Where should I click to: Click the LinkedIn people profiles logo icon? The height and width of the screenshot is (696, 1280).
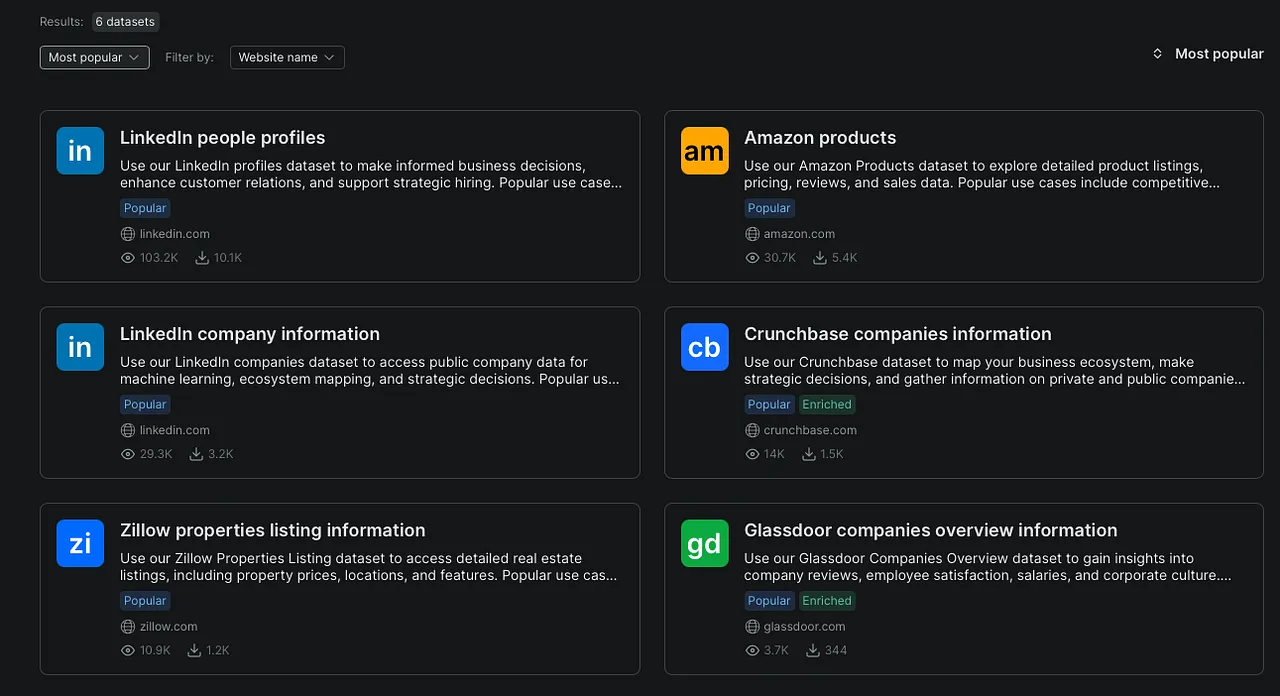(80, 151)
